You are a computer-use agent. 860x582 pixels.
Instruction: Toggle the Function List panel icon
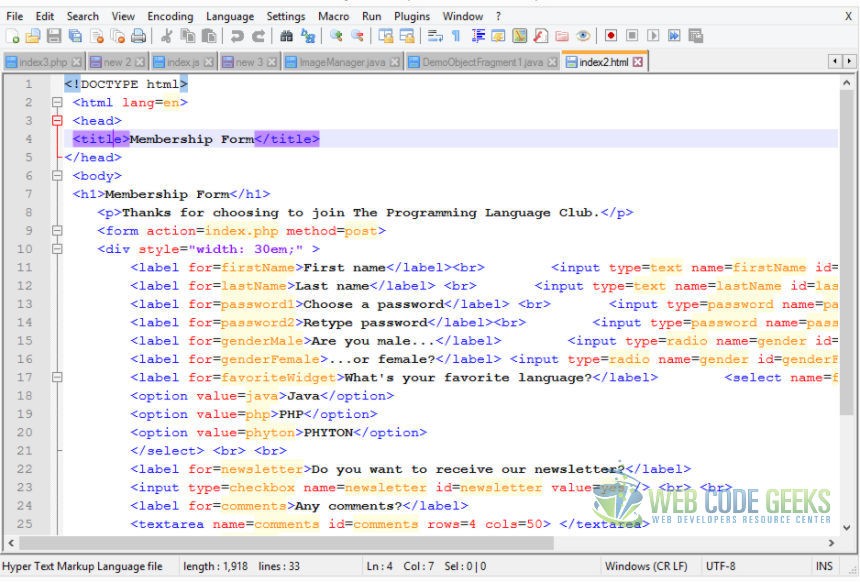541,36
